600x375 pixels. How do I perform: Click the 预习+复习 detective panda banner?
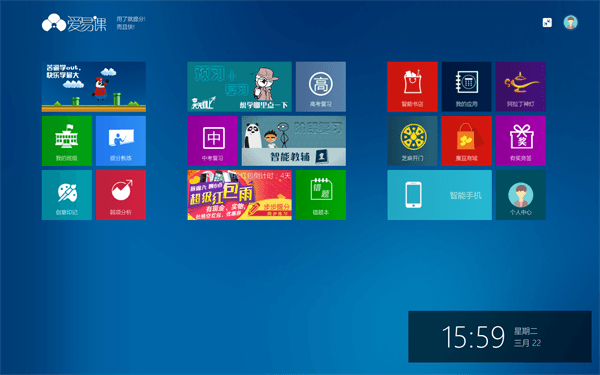(x=240, y=87)
